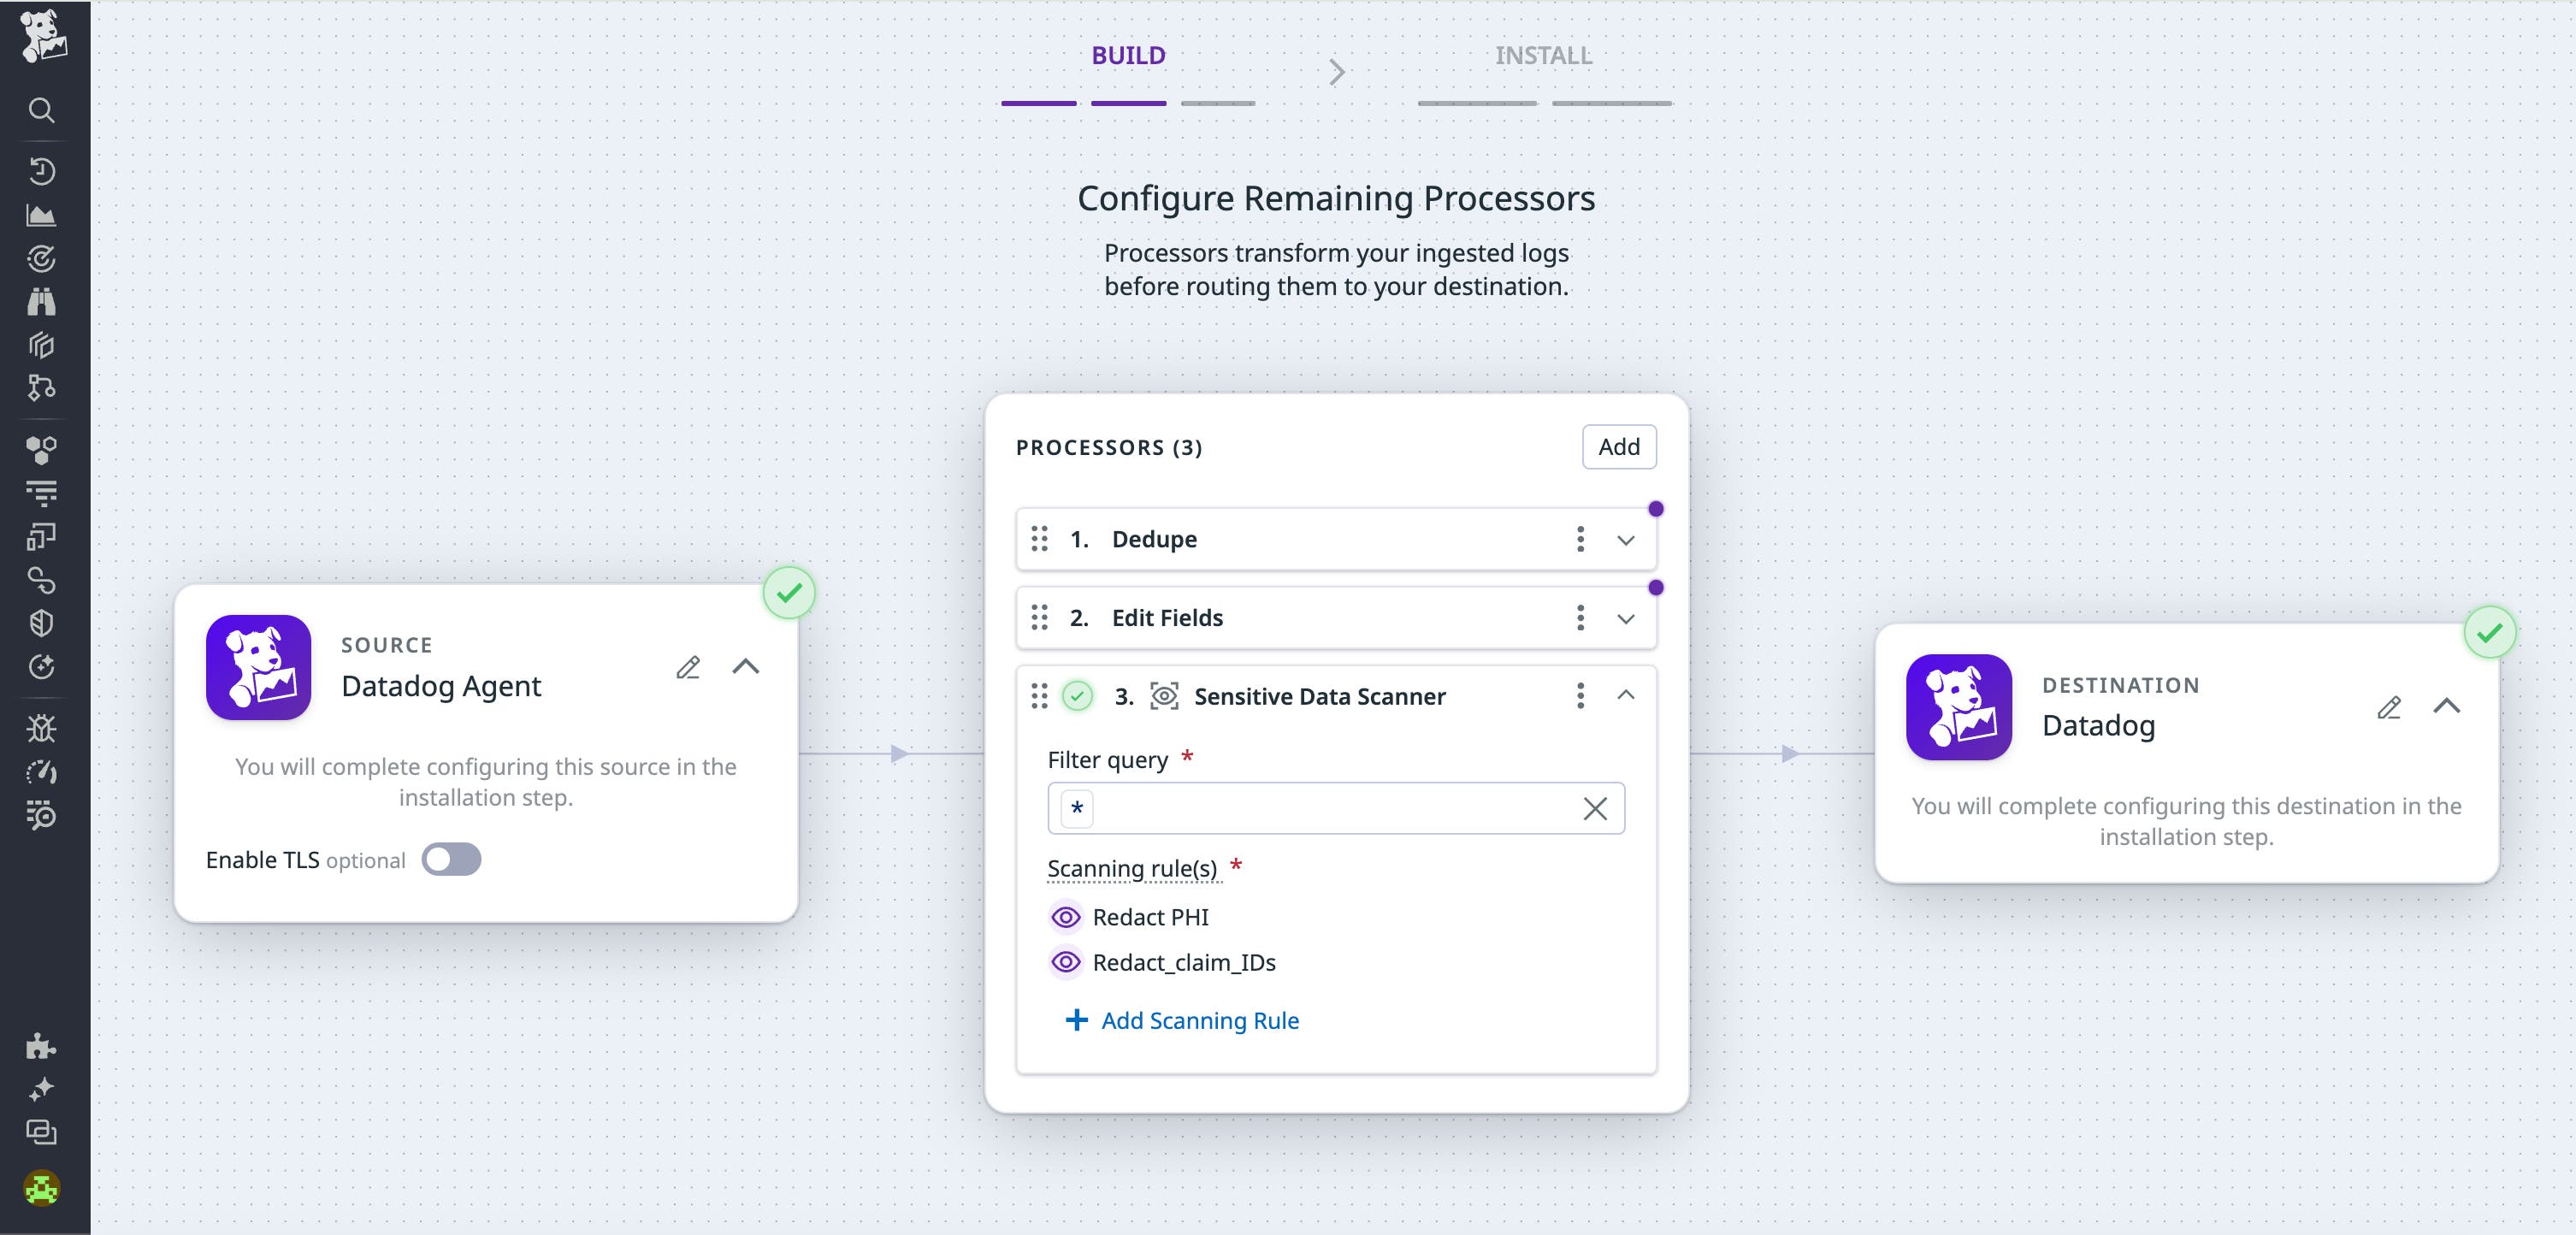Edit the Datadog Agent source with pencil icon

[688, 668]
